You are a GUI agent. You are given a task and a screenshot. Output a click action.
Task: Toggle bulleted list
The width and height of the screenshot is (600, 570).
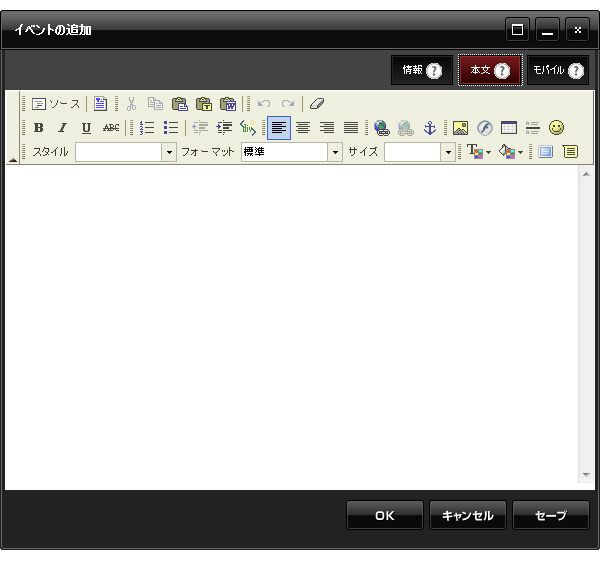point(171,128)
